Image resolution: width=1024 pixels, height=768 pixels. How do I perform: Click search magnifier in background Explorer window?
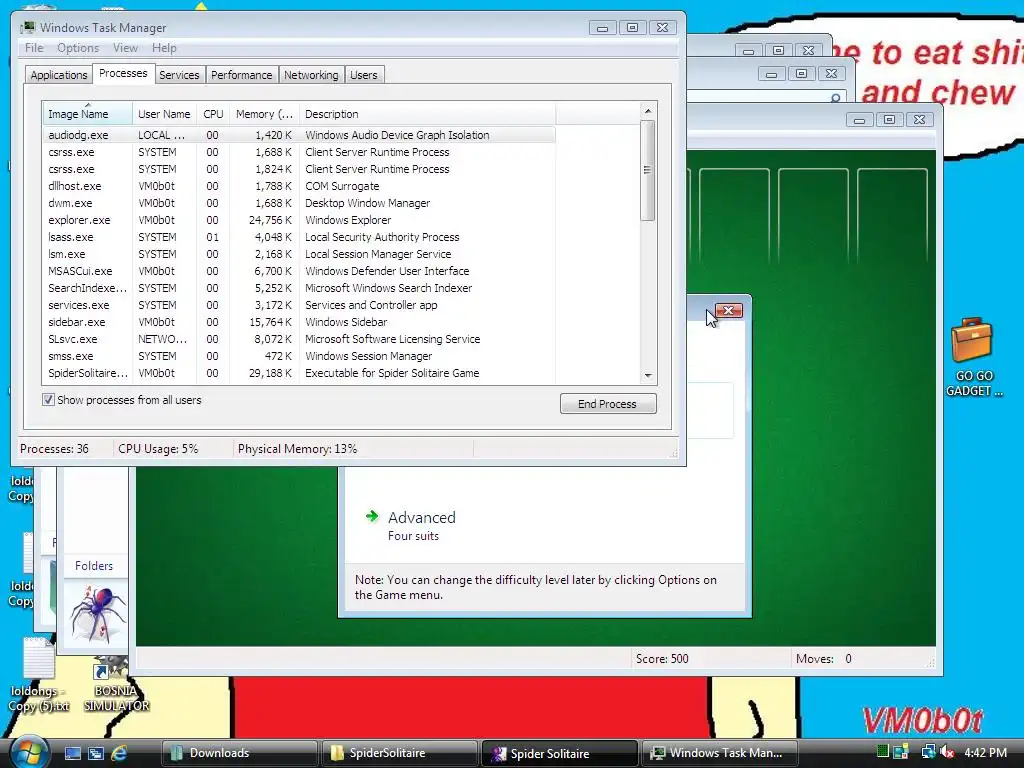pos(835,98)
